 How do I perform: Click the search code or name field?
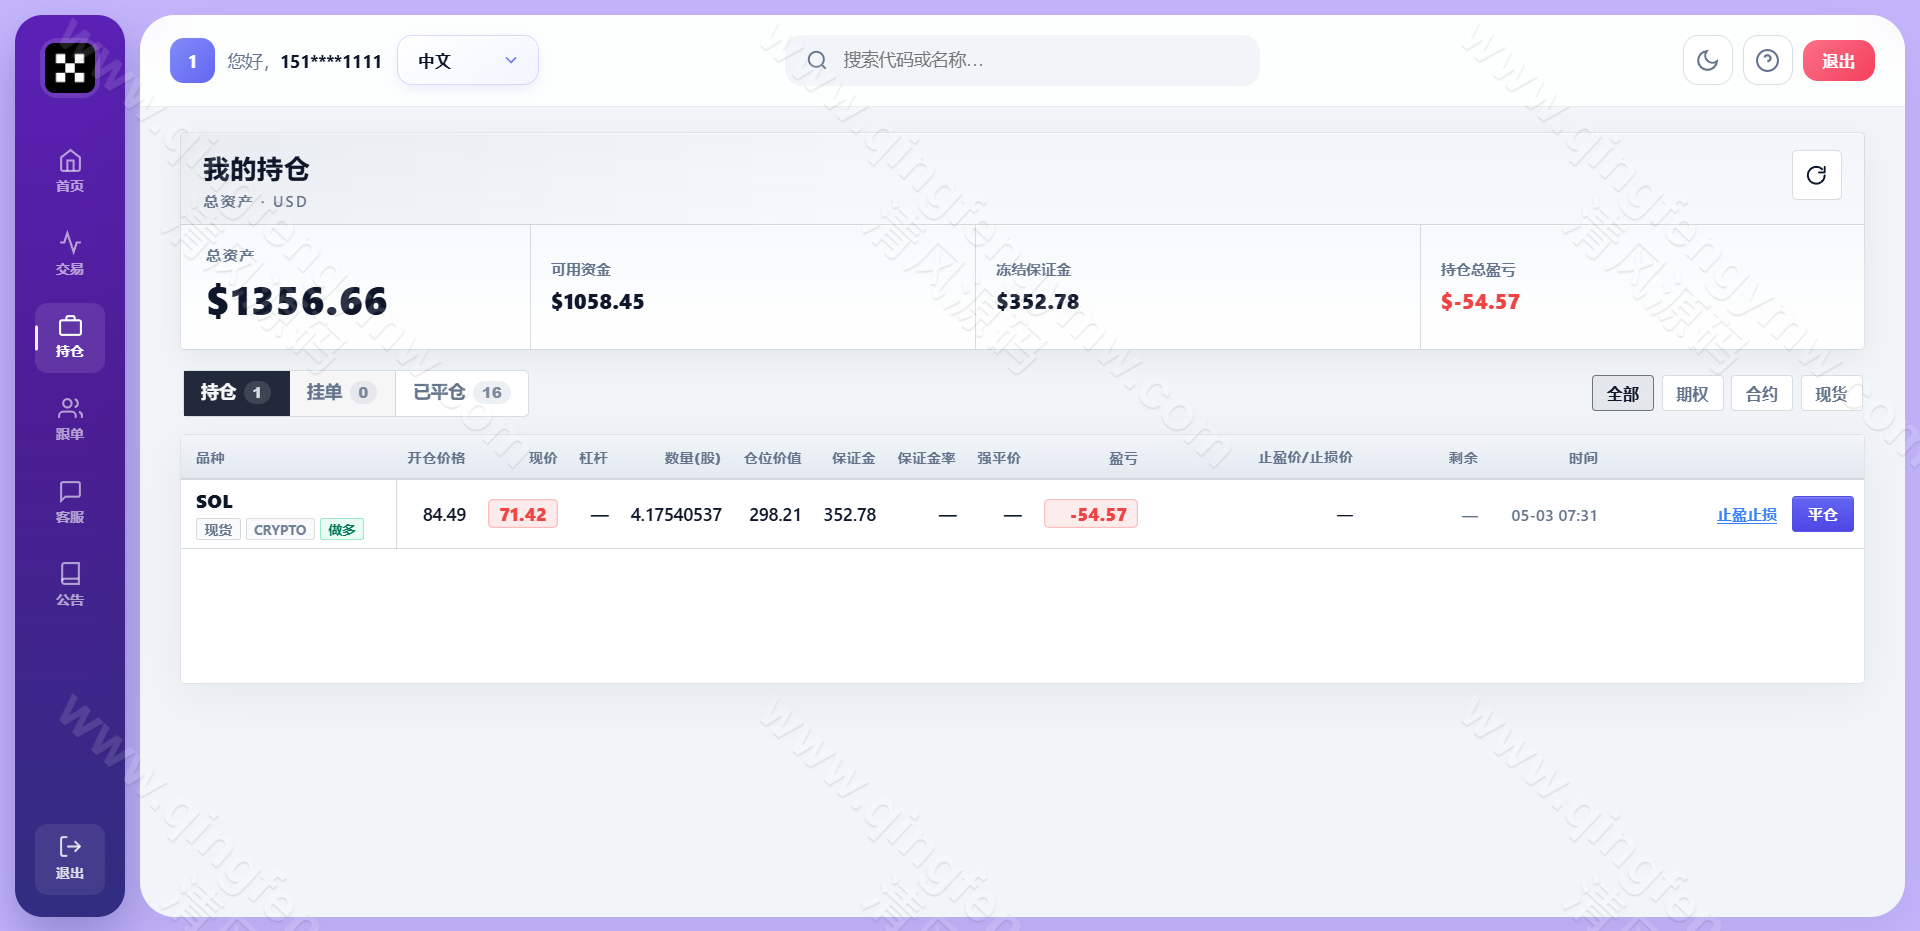(x=1022, y=60)
